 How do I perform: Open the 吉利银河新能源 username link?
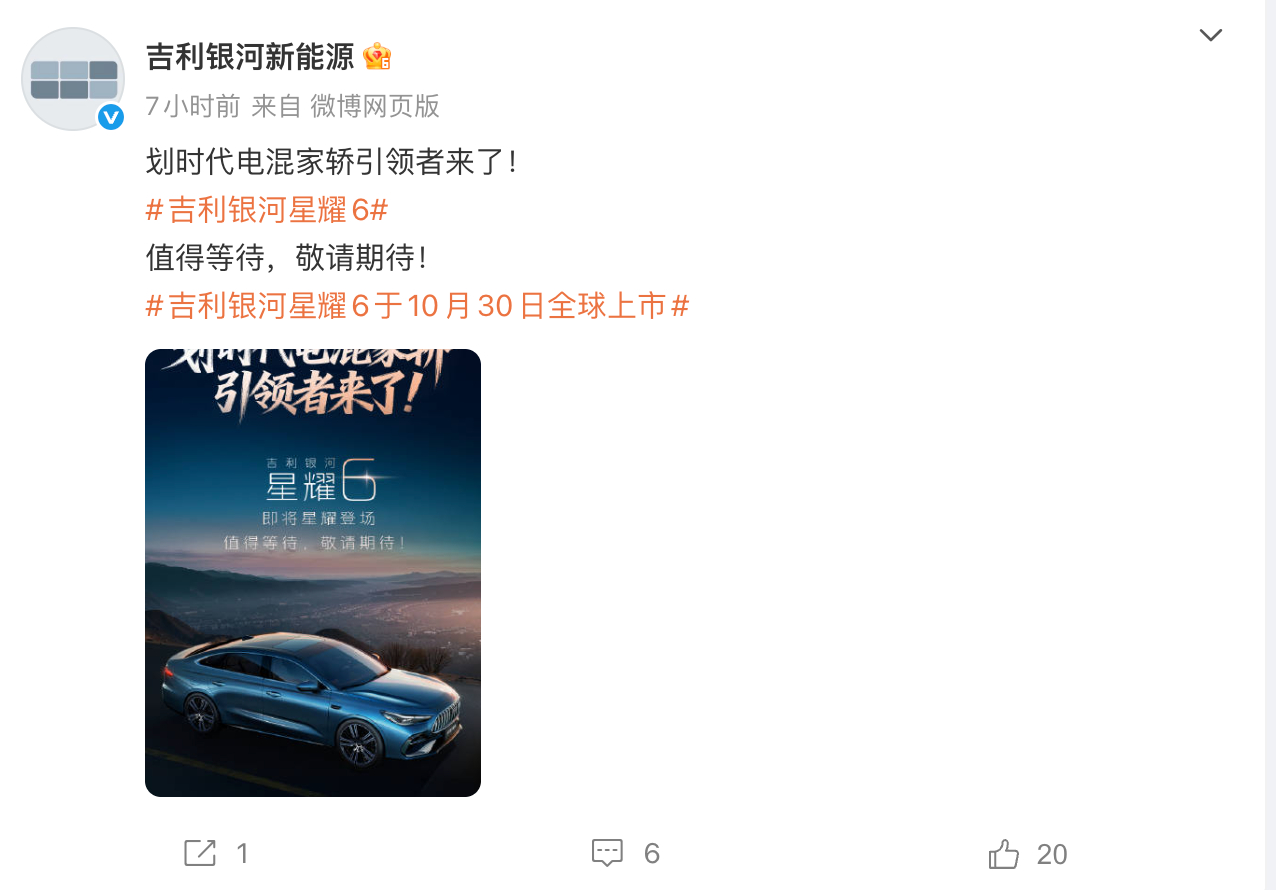[250, 57]
